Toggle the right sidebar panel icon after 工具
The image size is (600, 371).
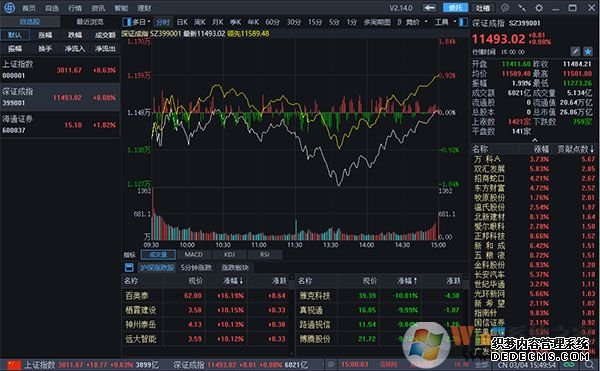463,22
